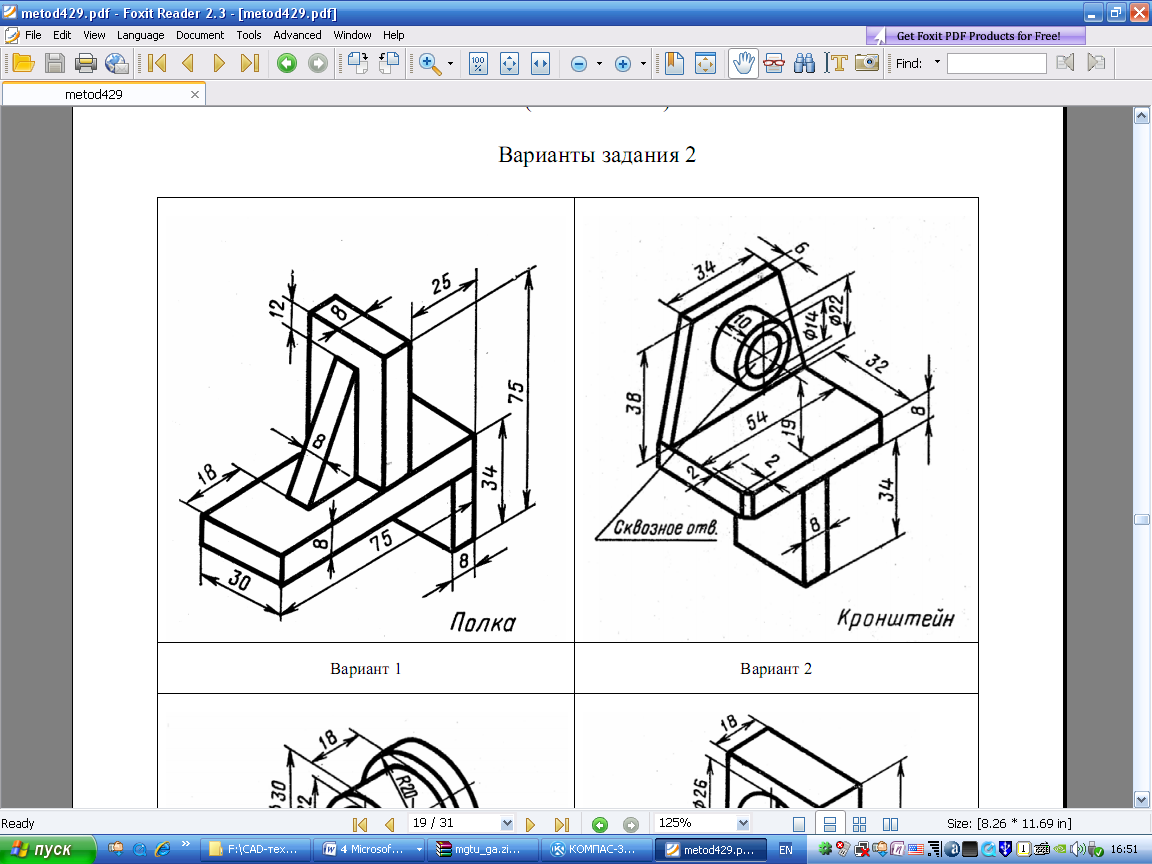Click the пуск Start button
Image resolution: width=1152 pixels, height=864 pixels.
pos(48,849)
